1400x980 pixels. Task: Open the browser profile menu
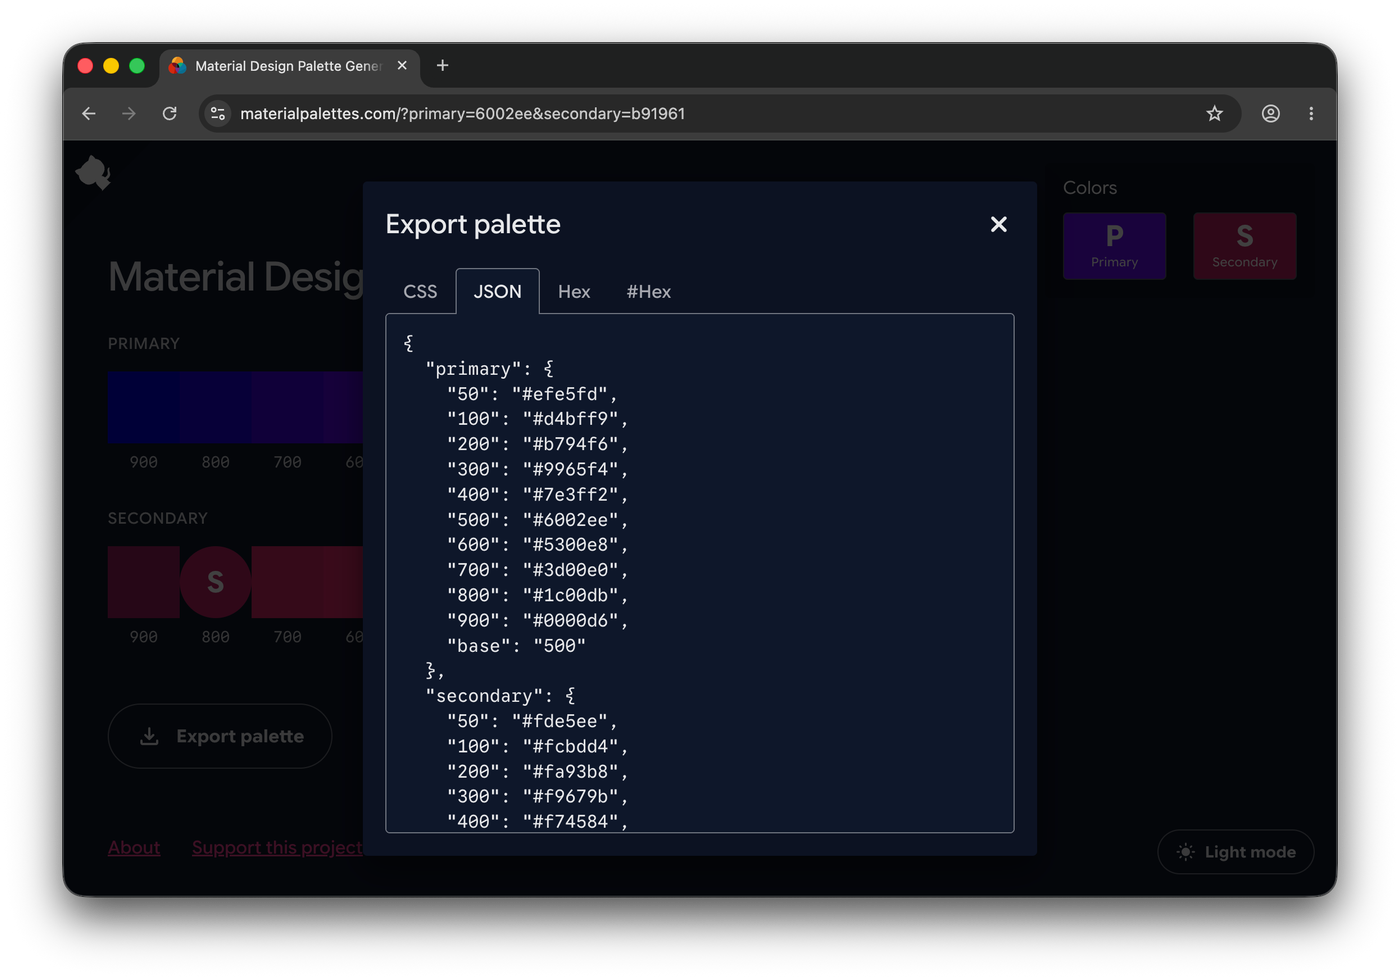coord(1270,114)
